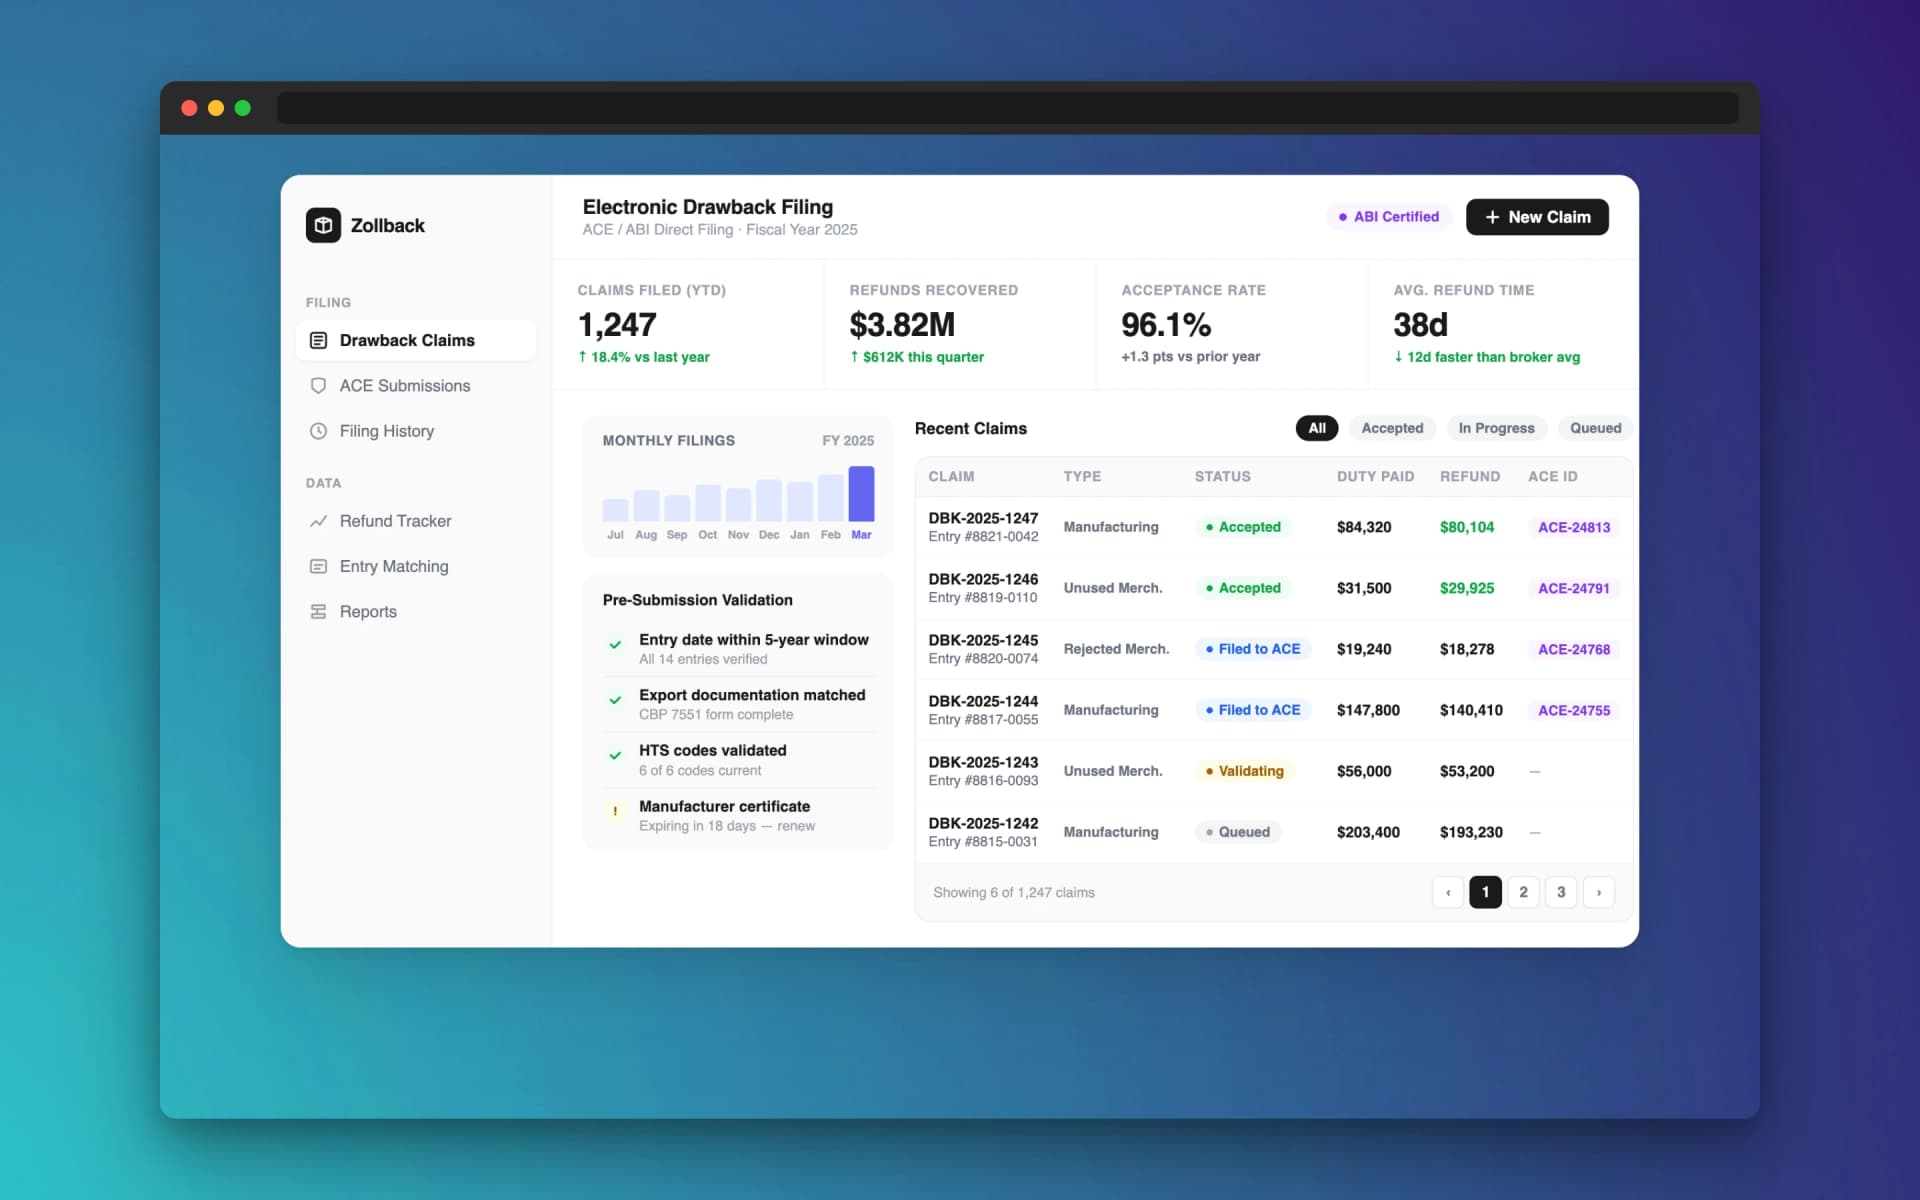The height and width of the screenshot is (1200, 1920).
Task: Select the Mar bar in Monthly Filings chart
Action: pyautogui.click(x=861, y=494)
